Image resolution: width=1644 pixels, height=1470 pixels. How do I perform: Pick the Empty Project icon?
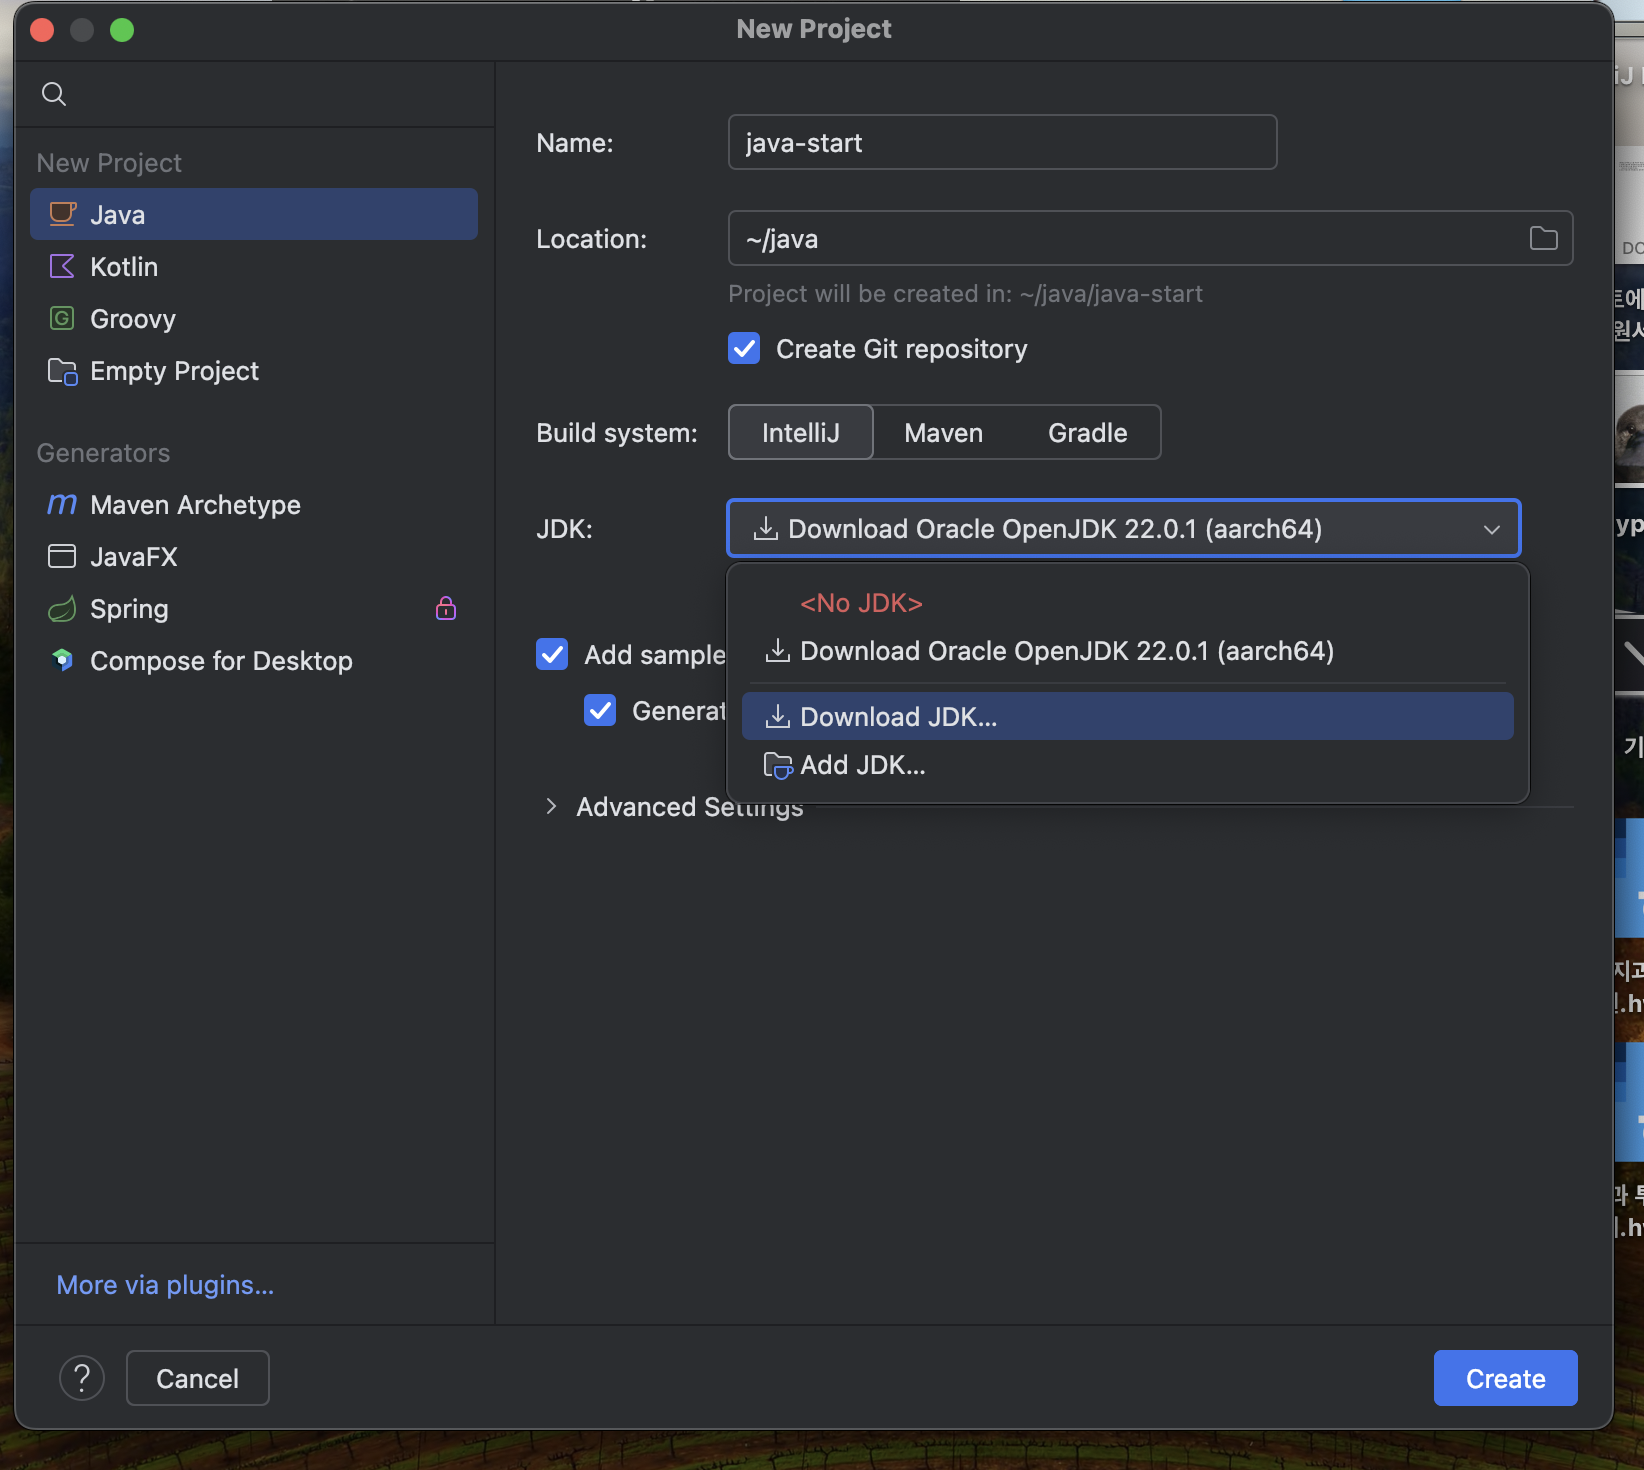[x=62, y=371]
